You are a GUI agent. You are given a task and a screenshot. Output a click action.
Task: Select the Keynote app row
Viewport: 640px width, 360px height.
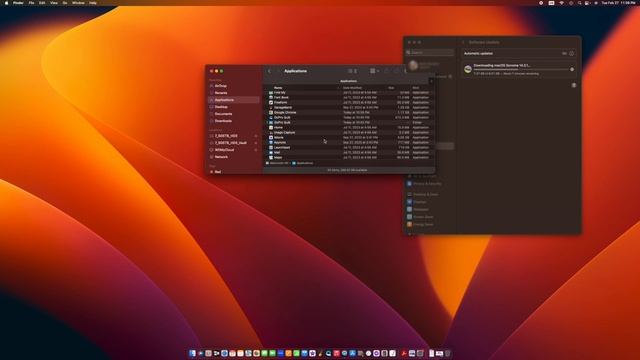[349, 142]
